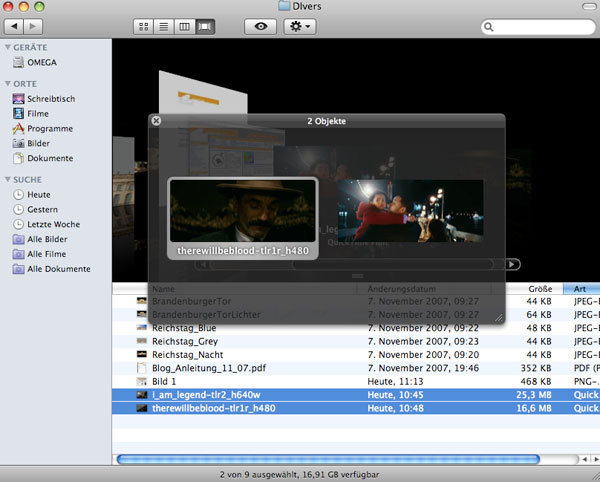Close the 2 Objekte Quick Look panel

pyautogui.click(x=156, y=121)
